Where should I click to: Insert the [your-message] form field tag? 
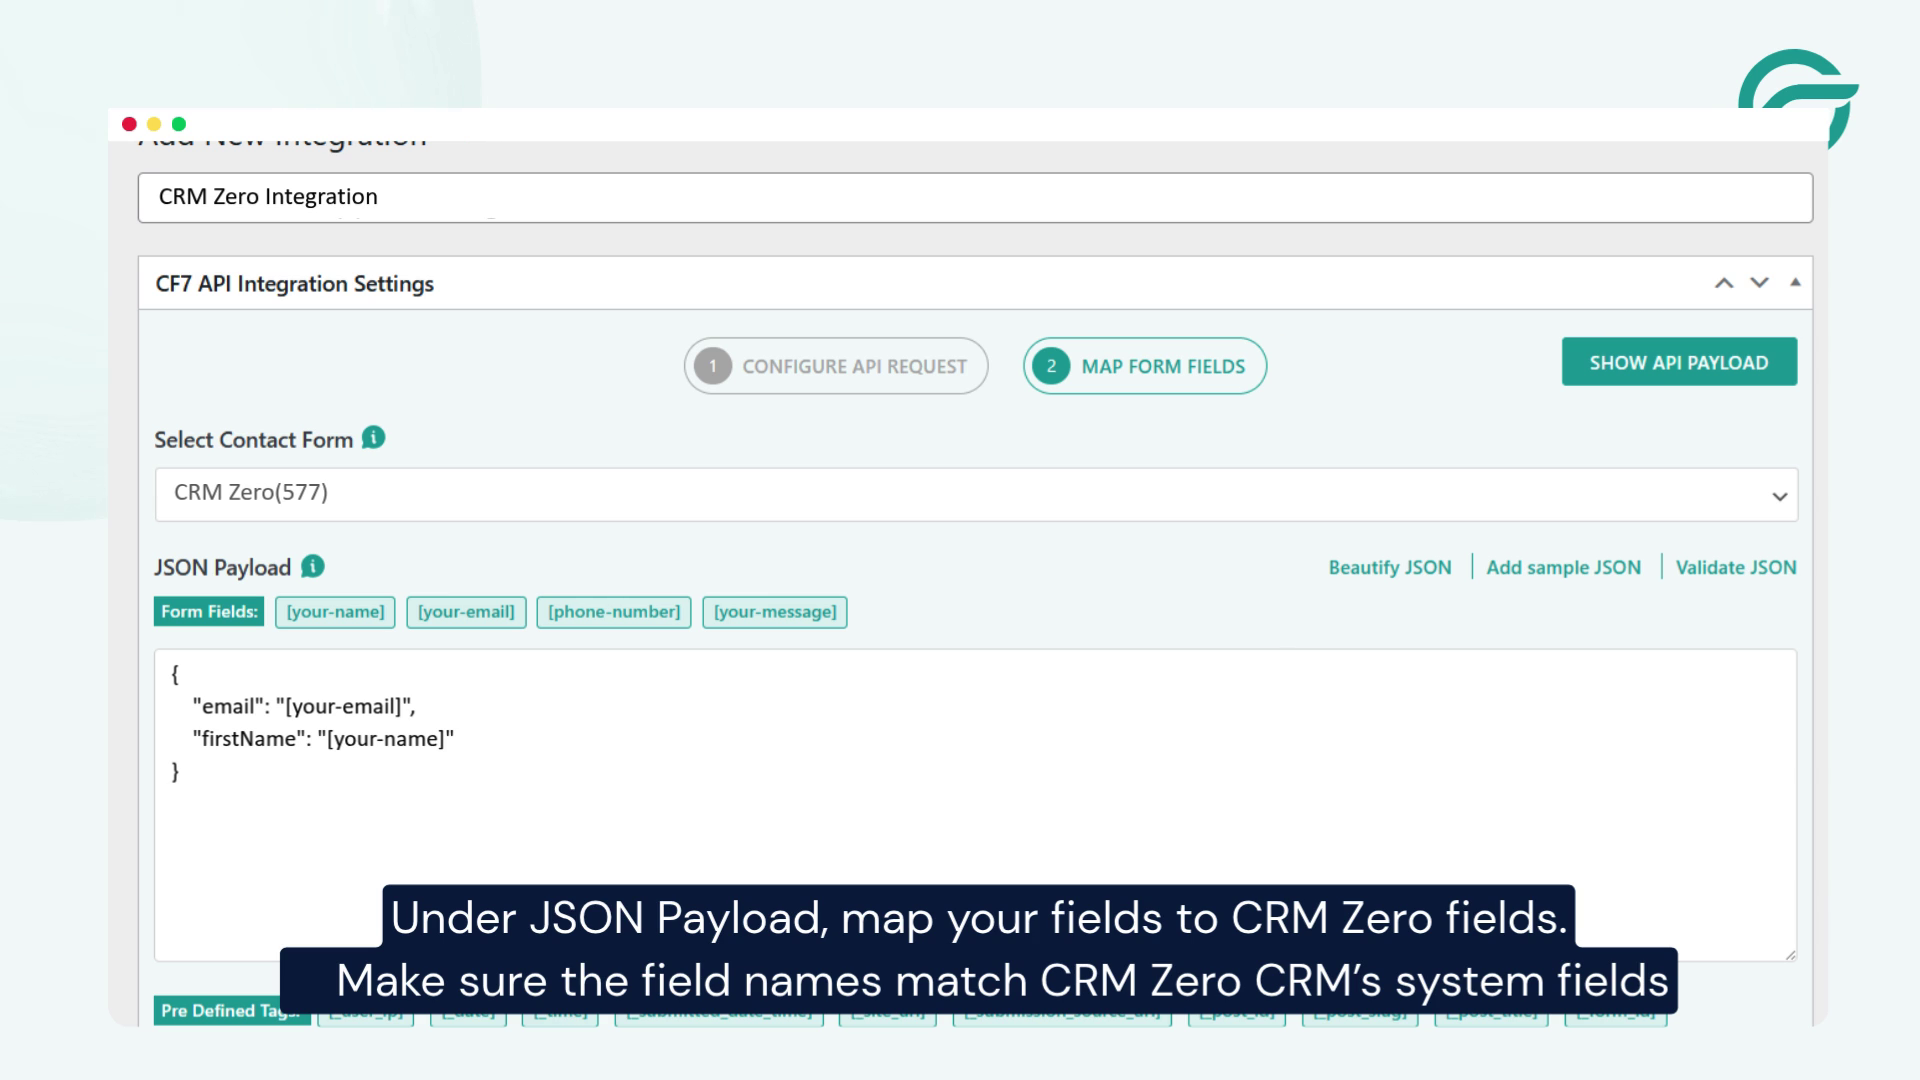(x=775, y=612)
